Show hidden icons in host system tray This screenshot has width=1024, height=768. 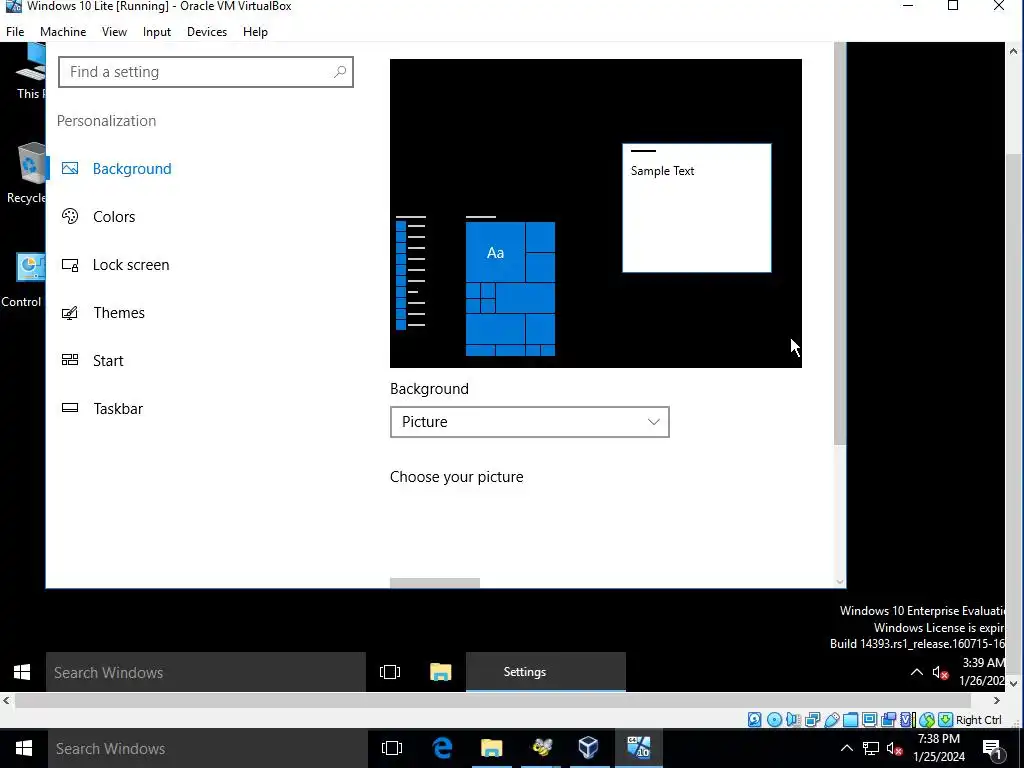pos(846,748)
